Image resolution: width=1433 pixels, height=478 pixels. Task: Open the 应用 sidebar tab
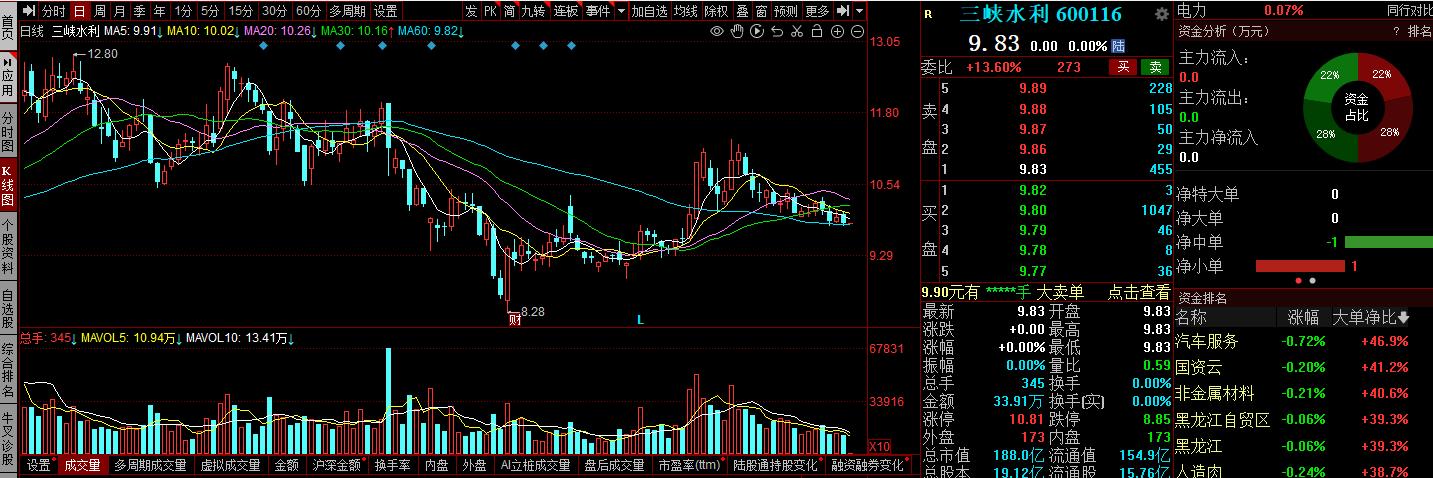coord(8,79)
